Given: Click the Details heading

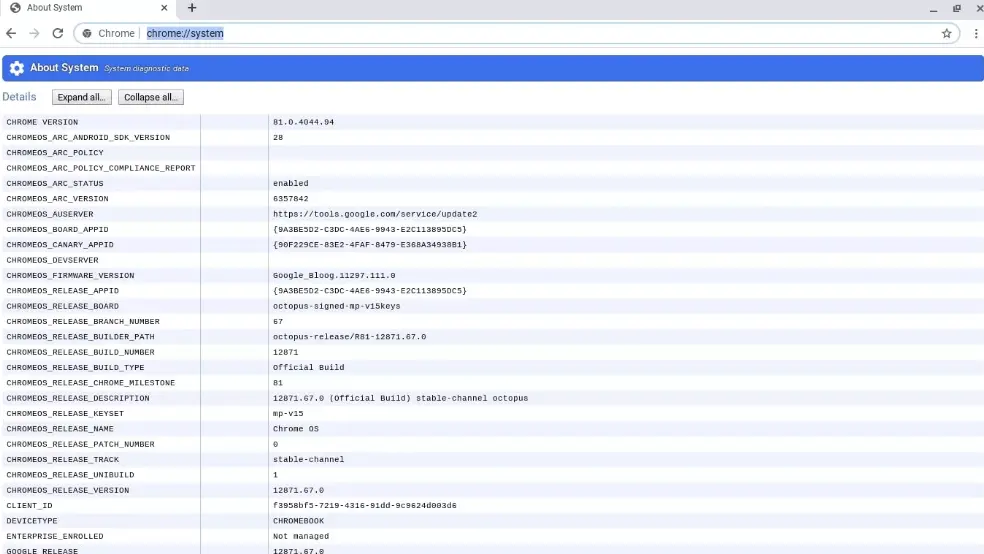Looking at the screenshot, I should click(19, 97).
